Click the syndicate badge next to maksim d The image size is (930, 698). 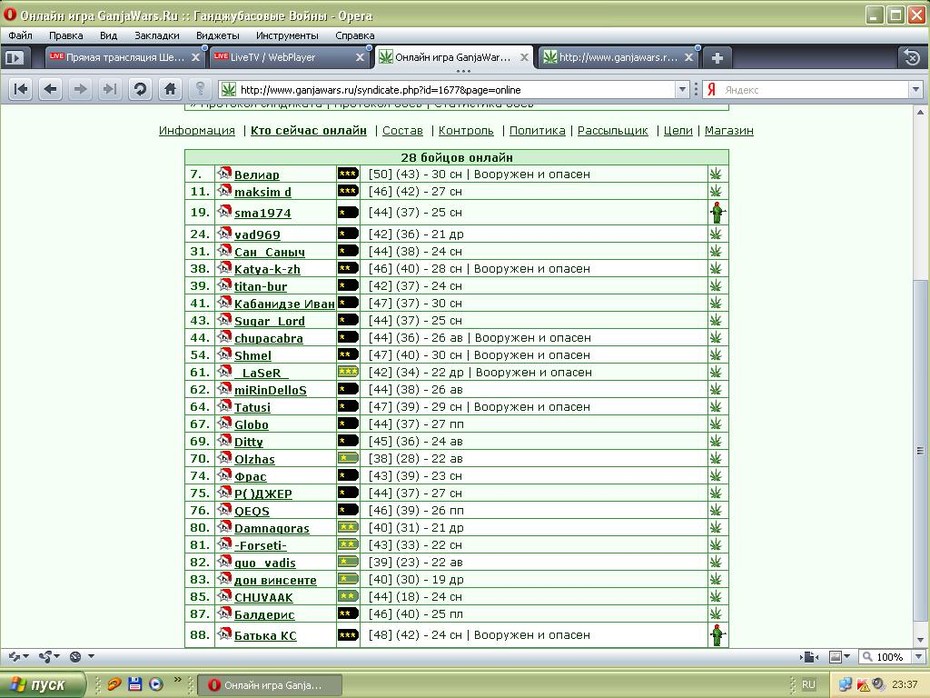pyautogui.click(x=224, y=190)
